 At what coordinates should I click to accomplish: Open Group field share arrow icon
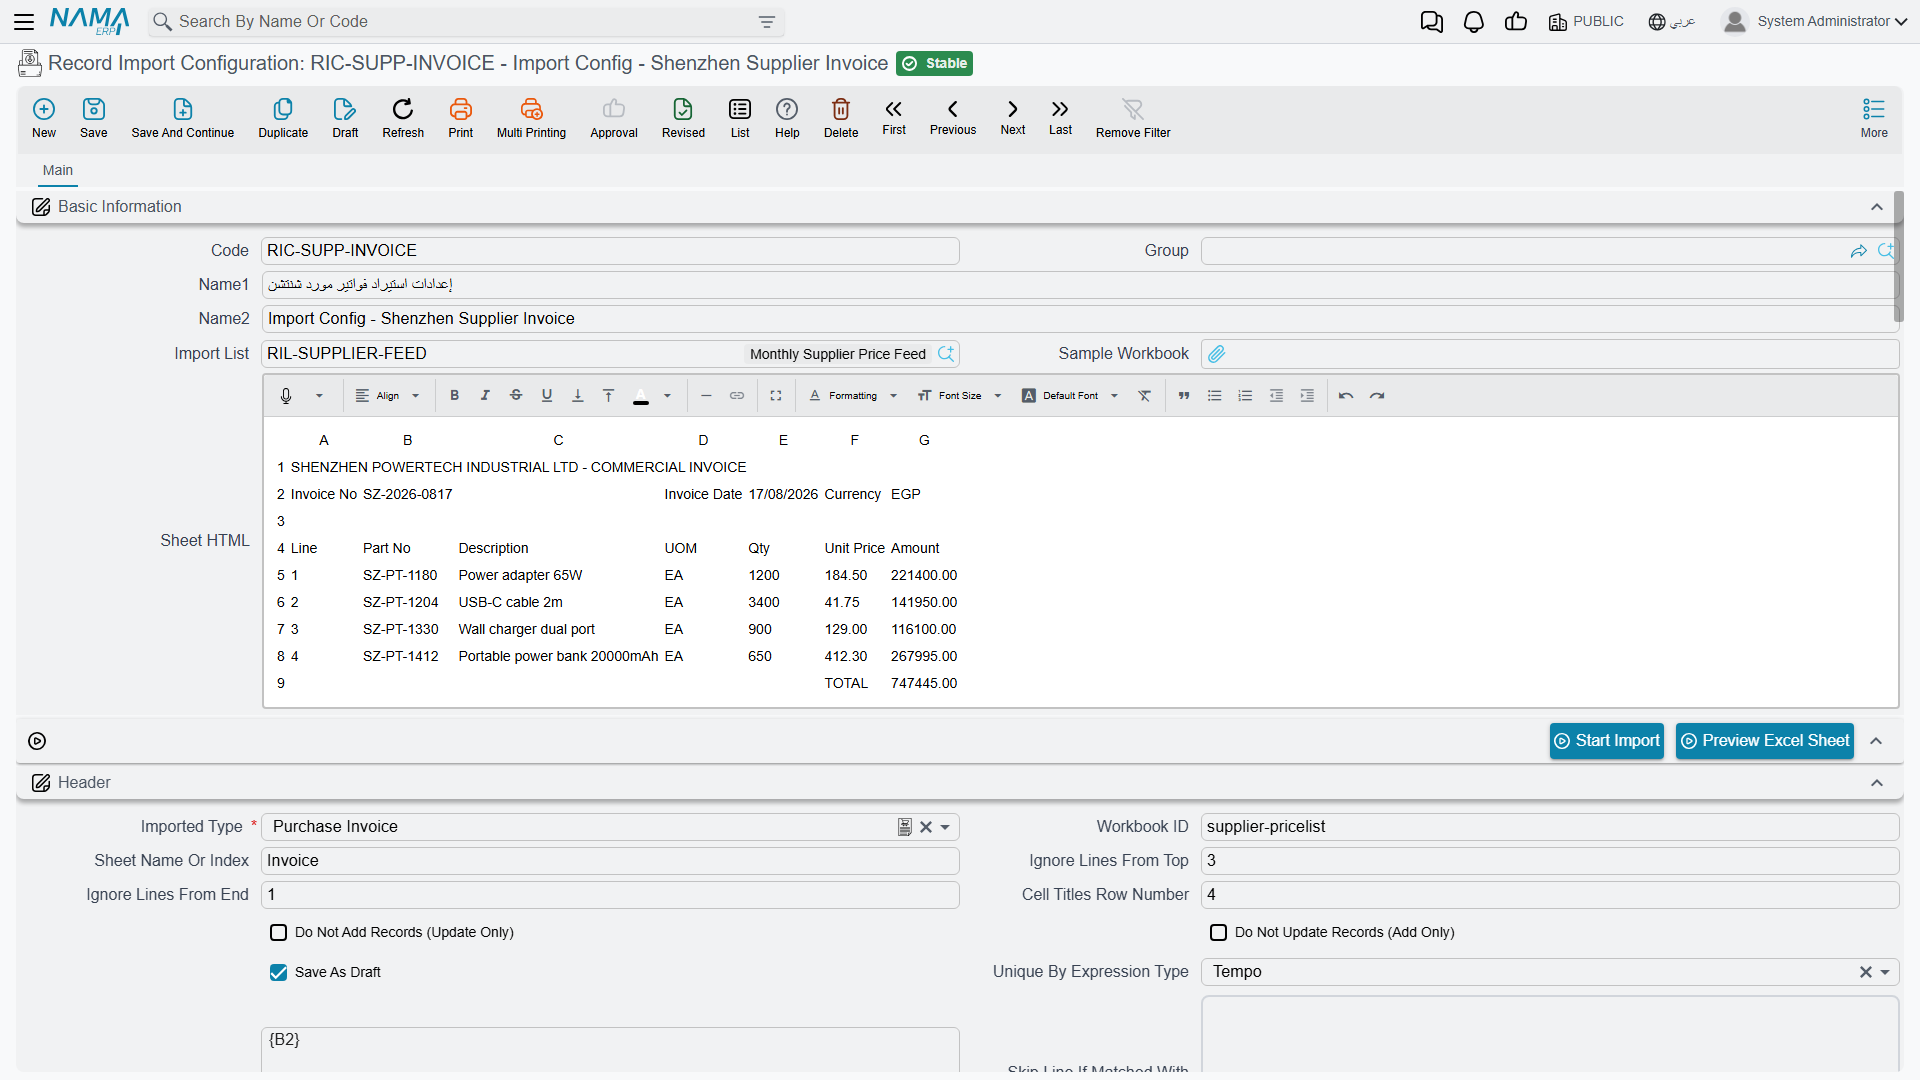(x=1859, y=251)
